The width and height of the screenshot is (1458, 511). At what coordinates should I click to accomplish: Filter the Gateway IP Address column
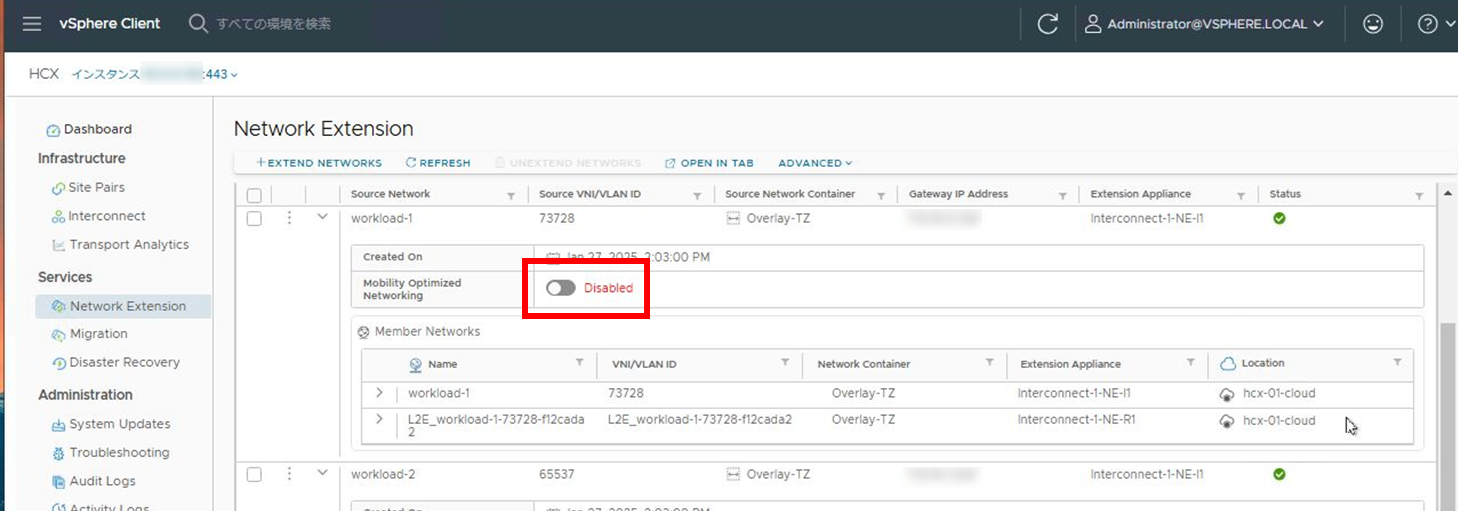[x=1061, y=196]
